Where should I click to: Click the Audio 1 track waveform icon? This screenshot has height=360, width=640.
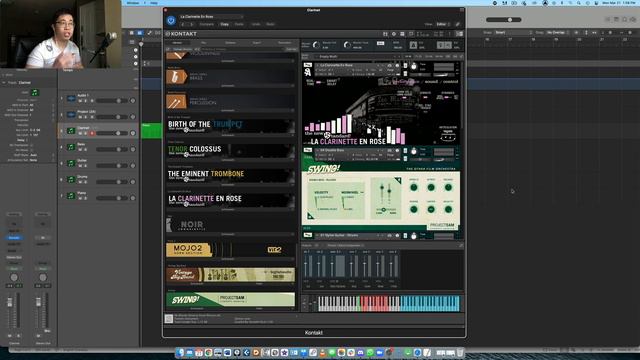tap(71, 98)
